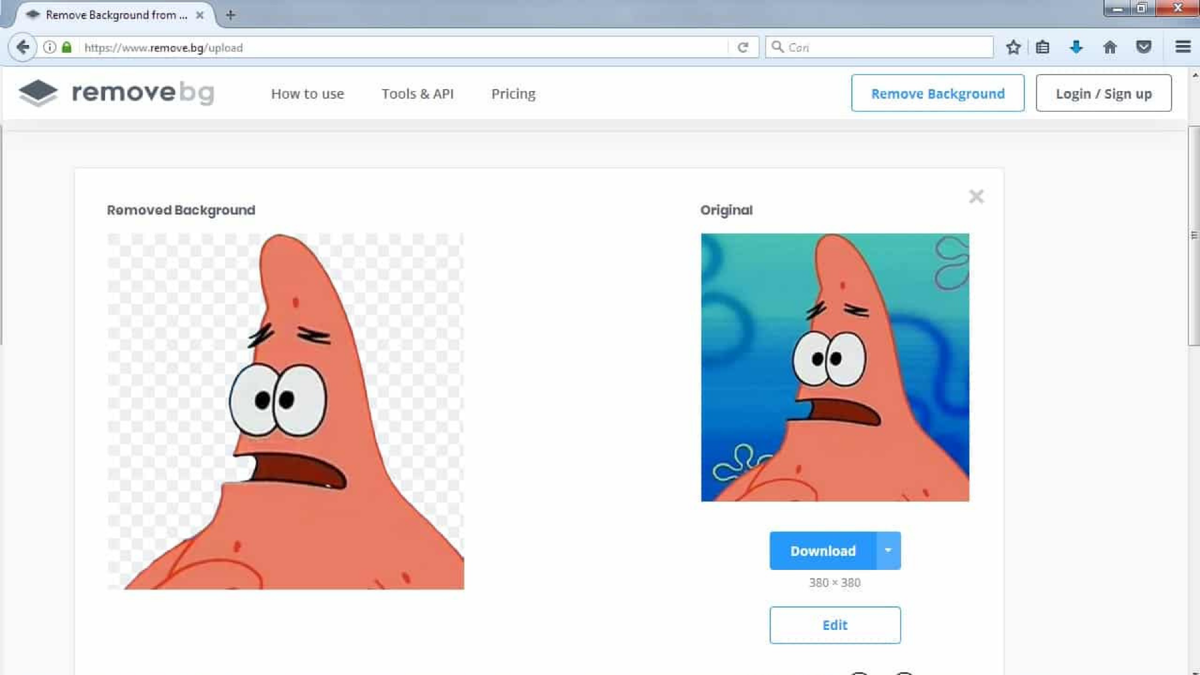The width and height of the screenshot is (1200, 675).
Task: Open the search engine dropdown in search bar
Action: pos(779,46)
